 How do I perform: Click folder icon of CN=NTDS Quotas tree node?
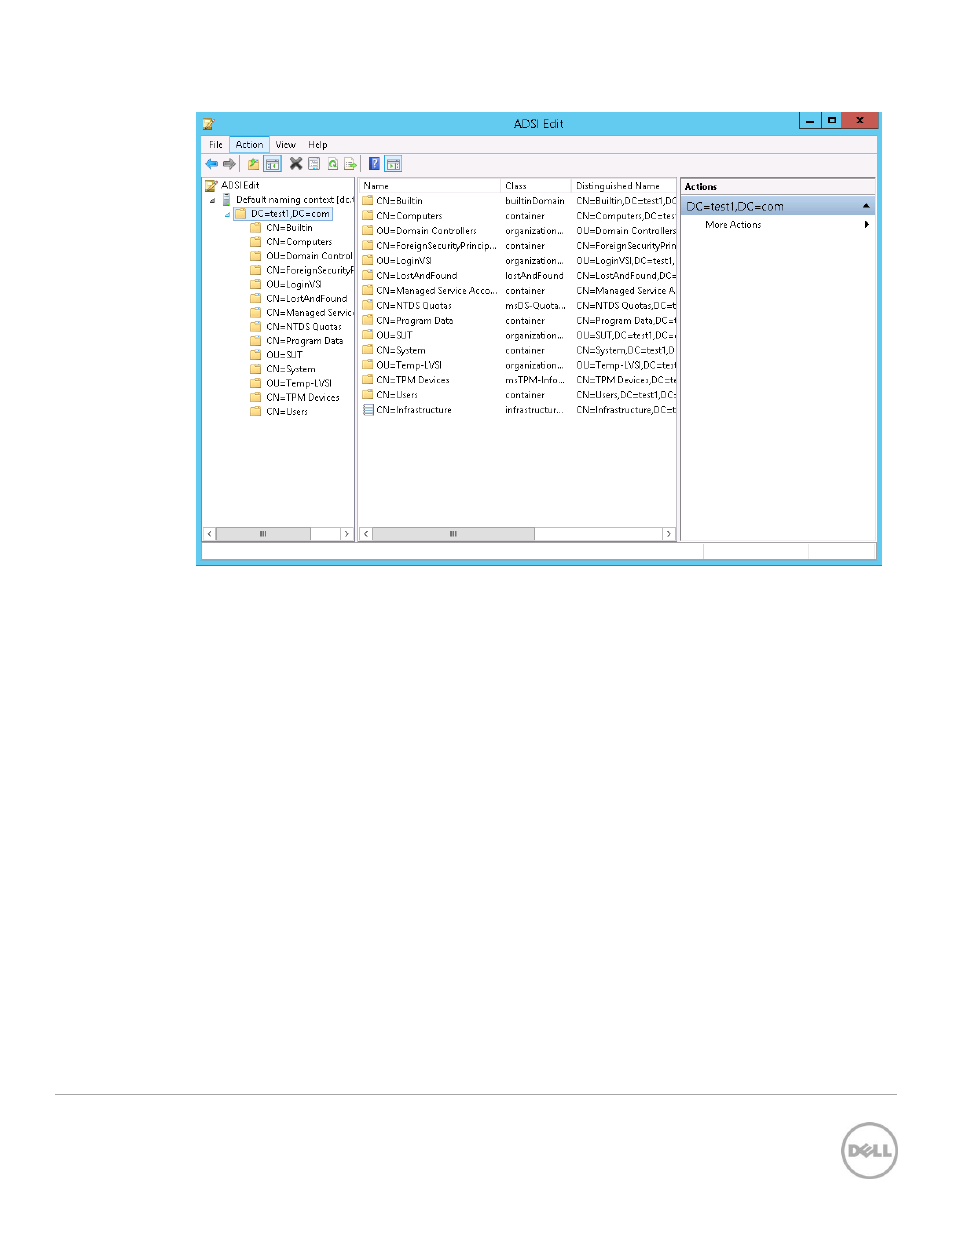[x=256, y=327]
